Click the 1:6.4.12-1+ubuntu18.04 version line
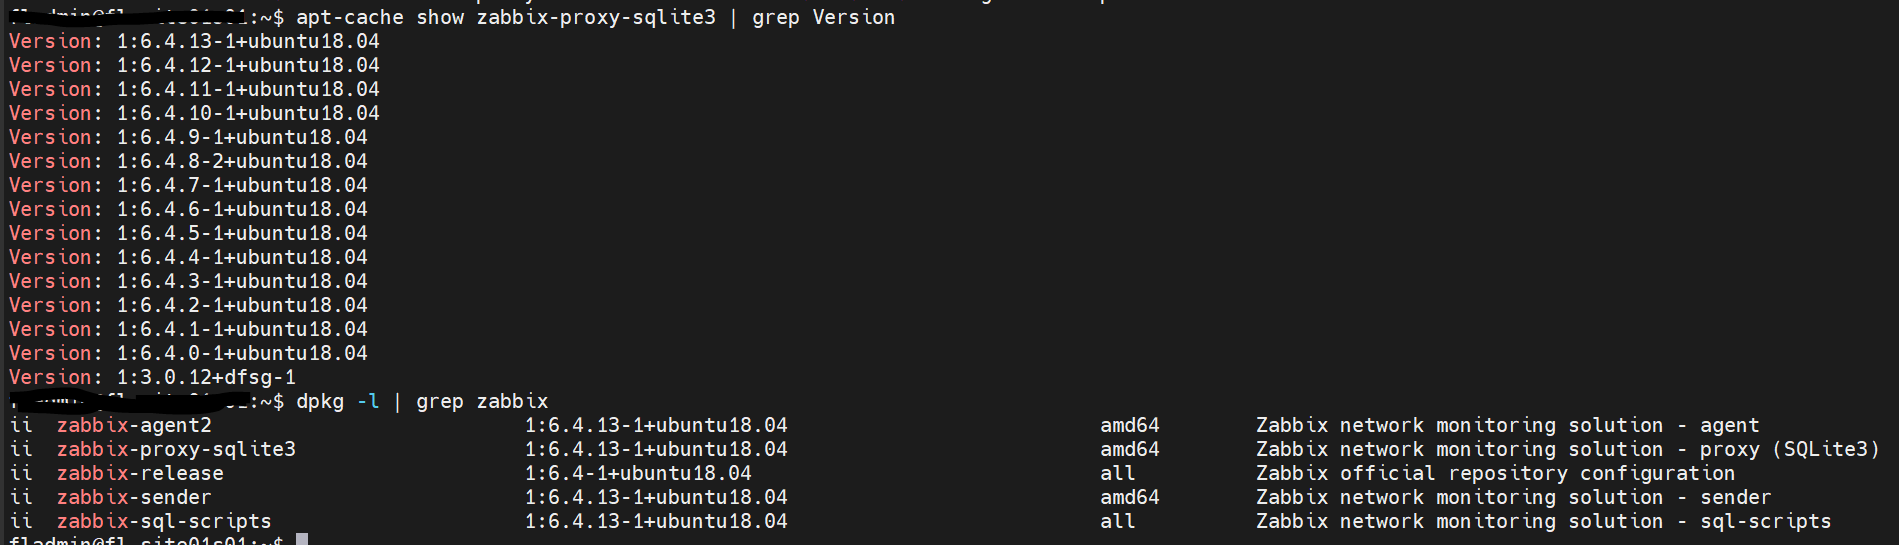Screen dimensions: 1899x545 pyautogui.click(x=194, y=65)
